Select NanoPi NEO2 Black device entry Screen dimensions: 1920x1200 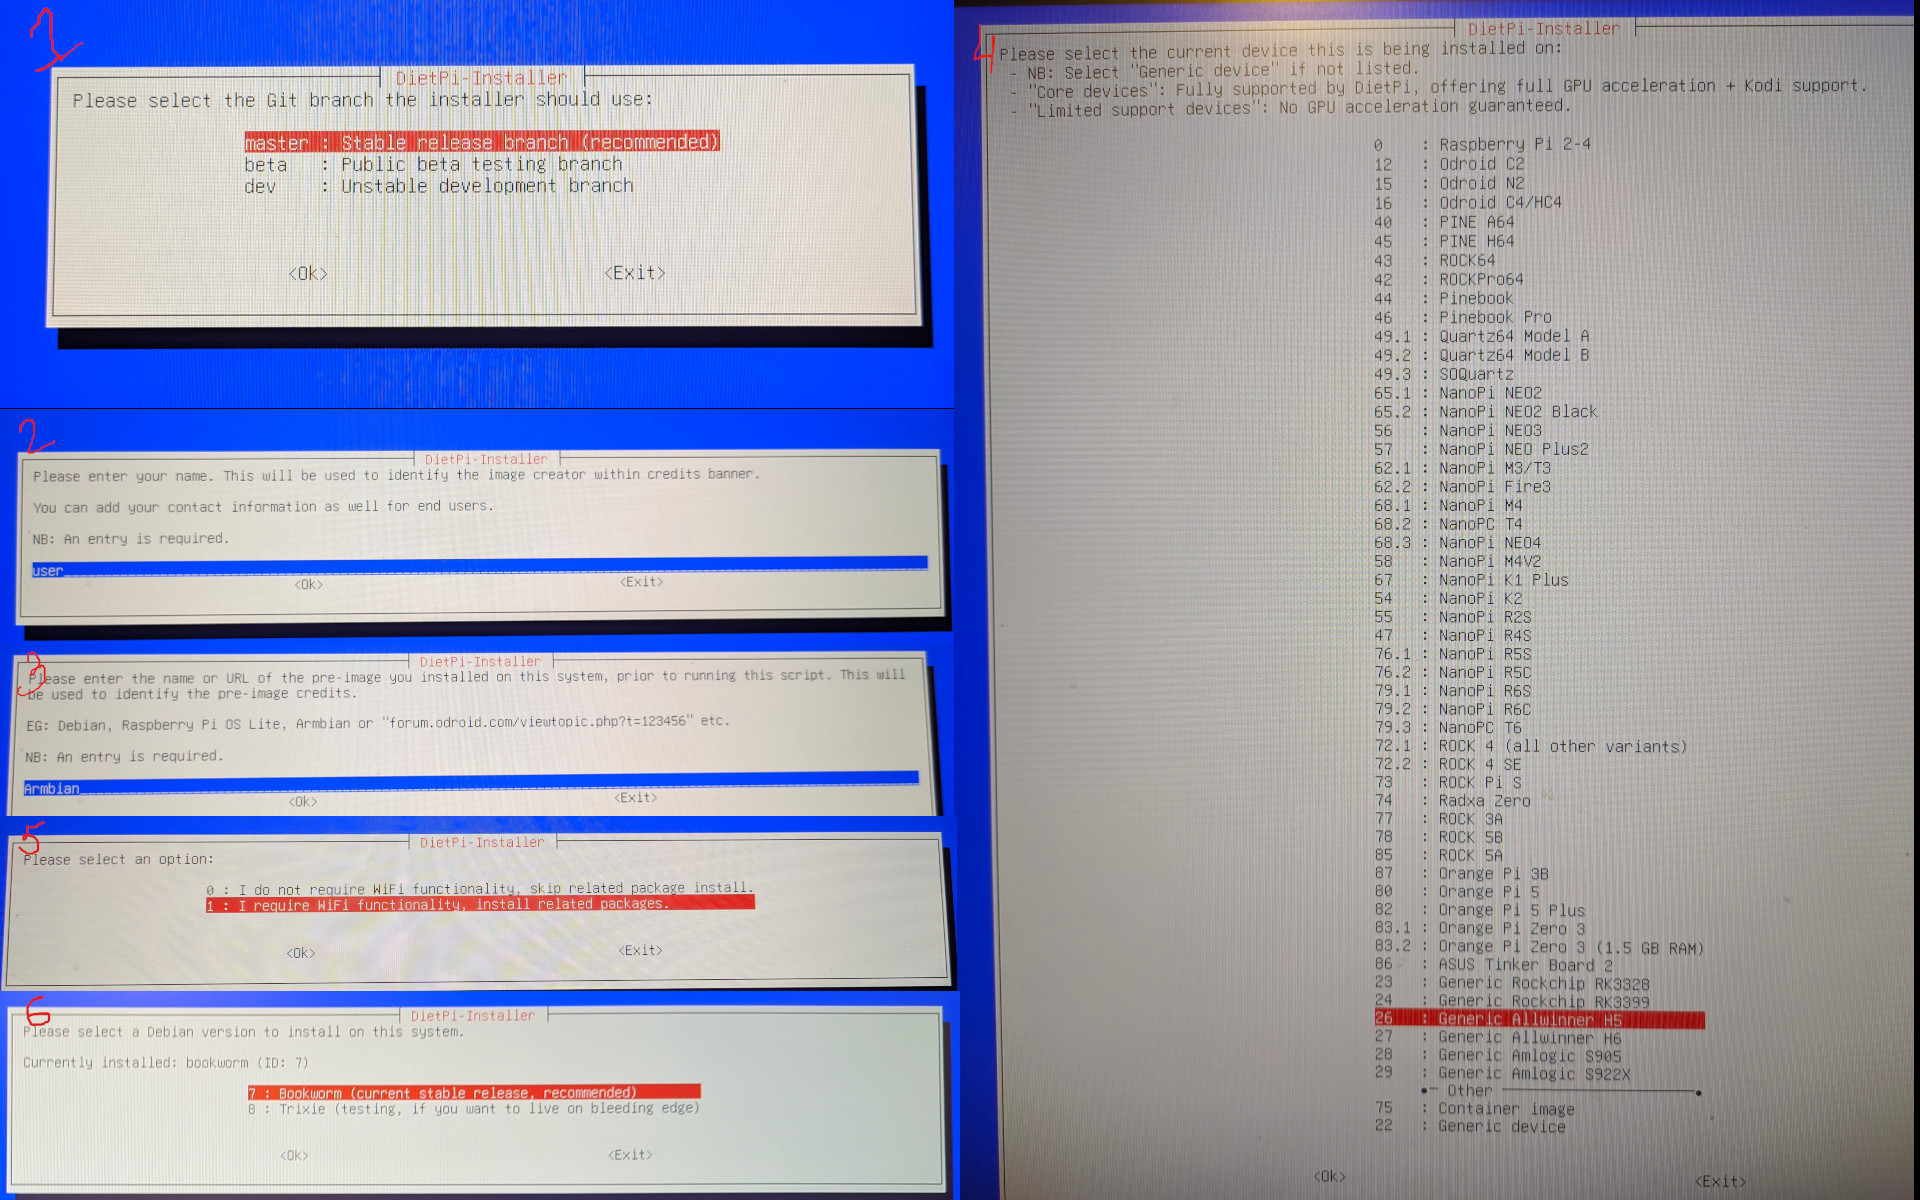(1486, 411)
